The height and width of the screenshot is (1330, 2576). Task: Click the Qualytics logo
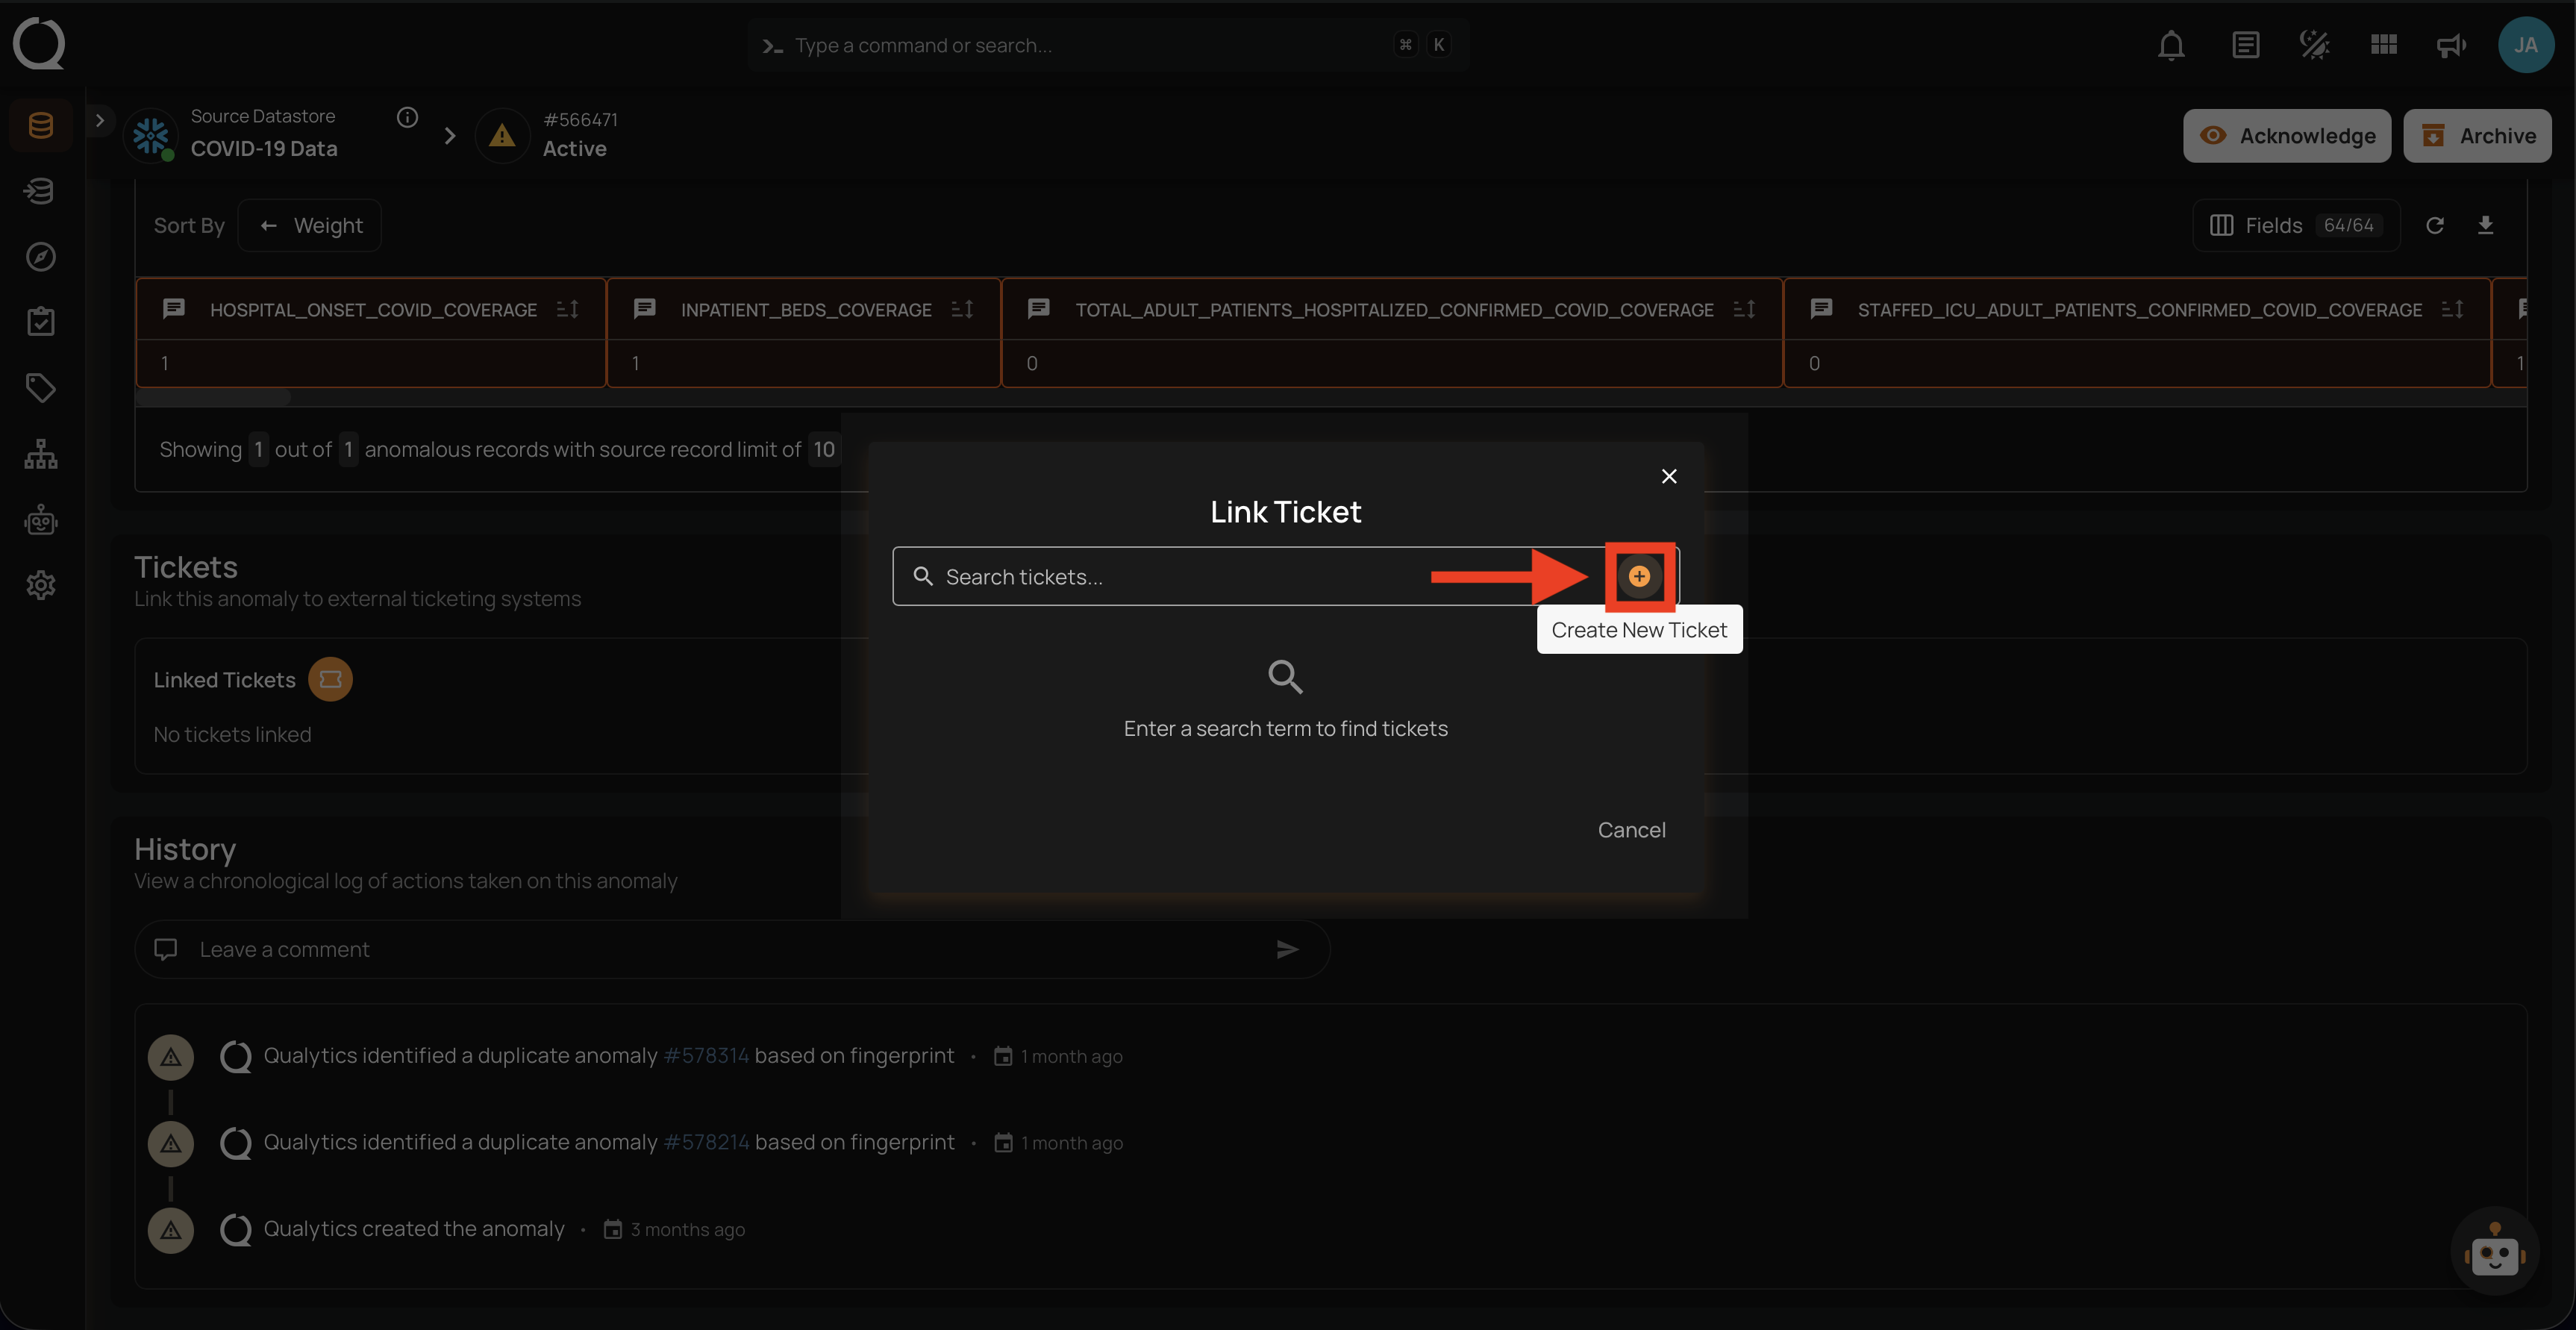coord(39,44)
